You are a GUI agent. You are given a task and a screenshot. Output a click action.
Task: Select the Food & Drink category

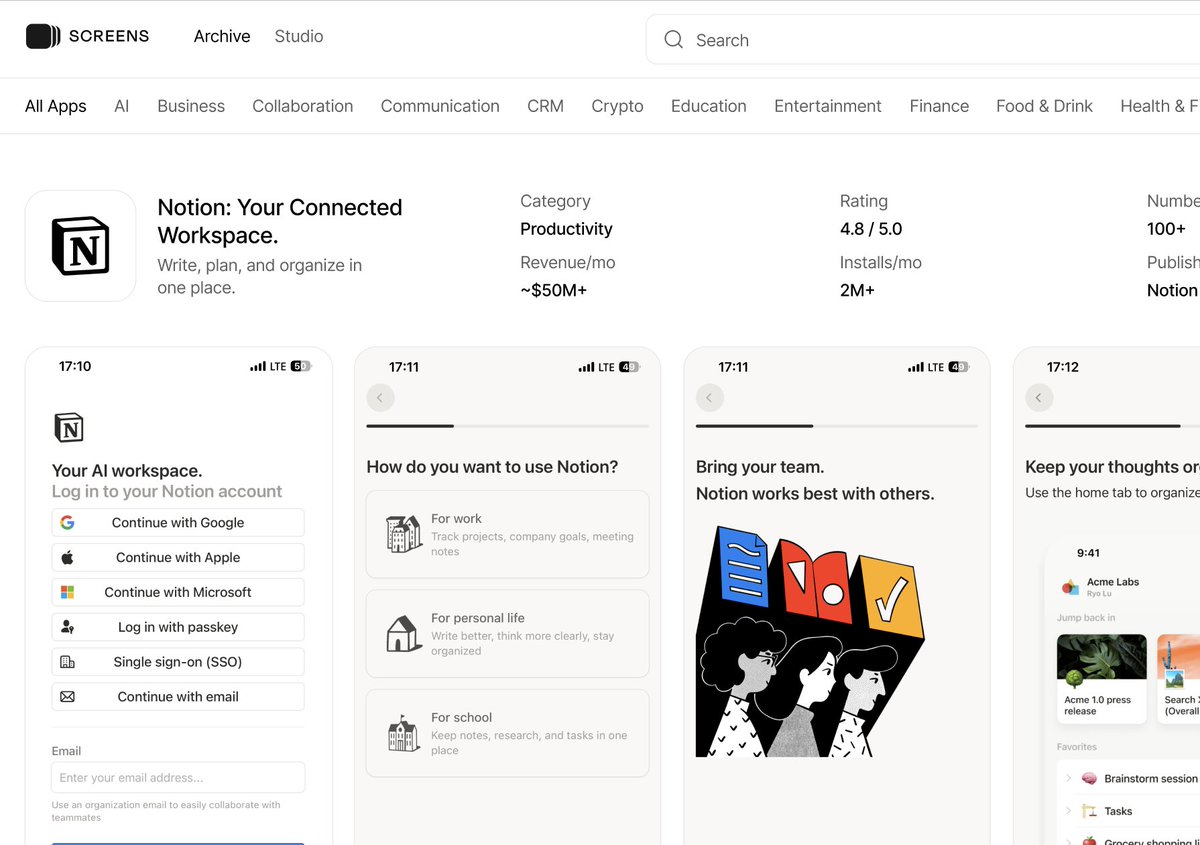click(x=1044, y=106)
